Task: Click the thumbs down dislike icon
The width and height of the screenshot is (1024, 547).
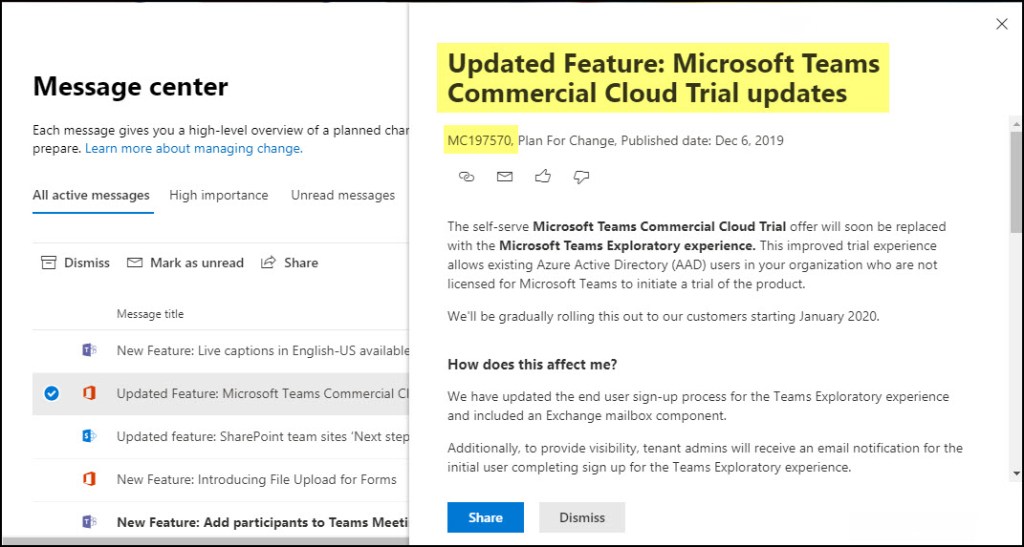Action: click(x=581, y=177)
